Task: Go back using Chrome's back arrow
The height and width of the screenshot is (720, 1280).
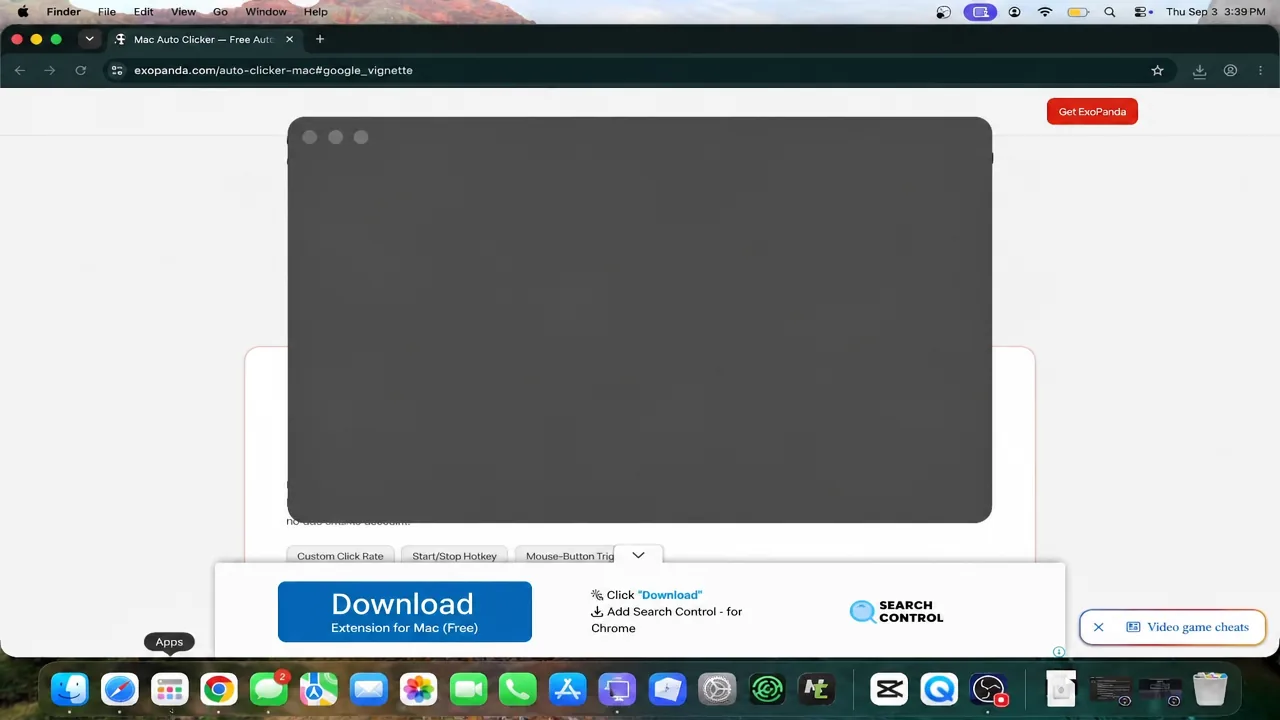Action: coord(20,70)
